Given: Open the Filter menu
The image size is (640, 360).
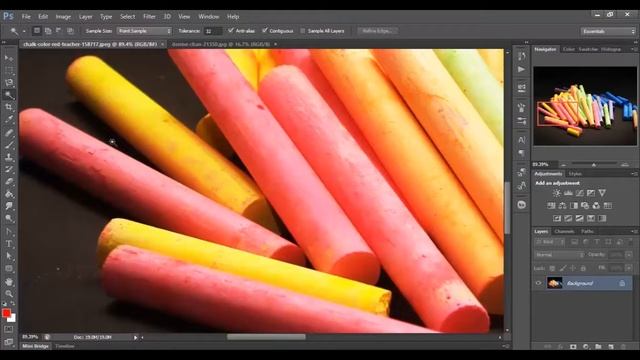Looking at the screenshot, I should point(149,17).
